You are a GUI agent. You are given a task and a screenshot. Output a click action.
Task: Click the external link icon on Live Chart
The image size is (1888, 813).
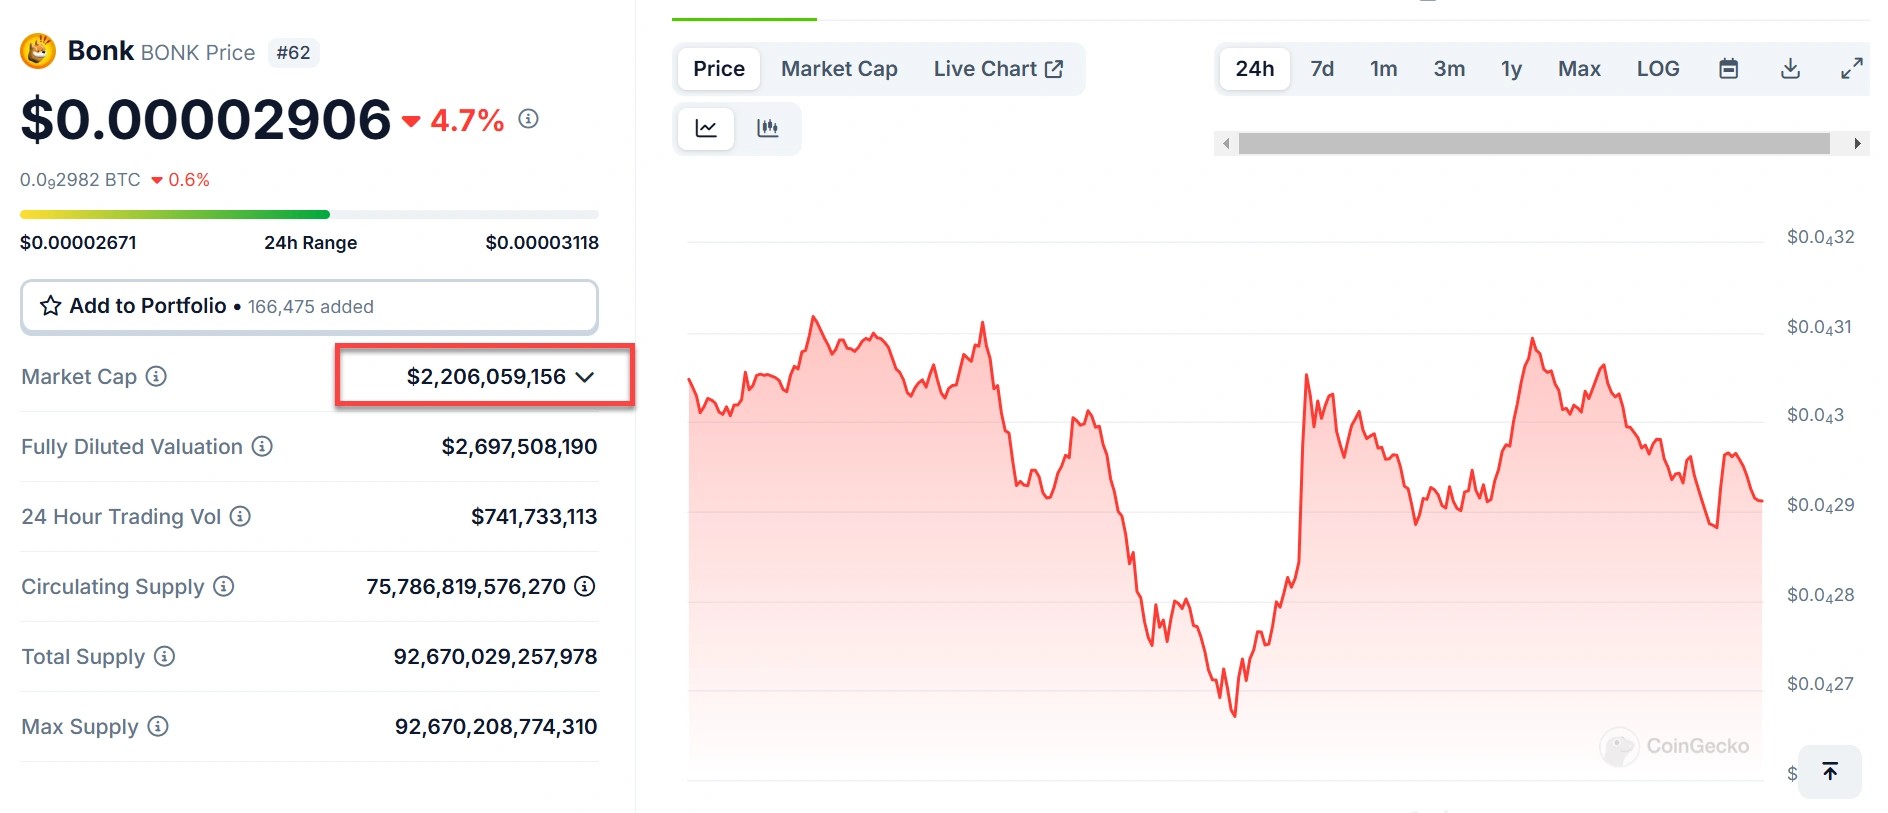1054,69
